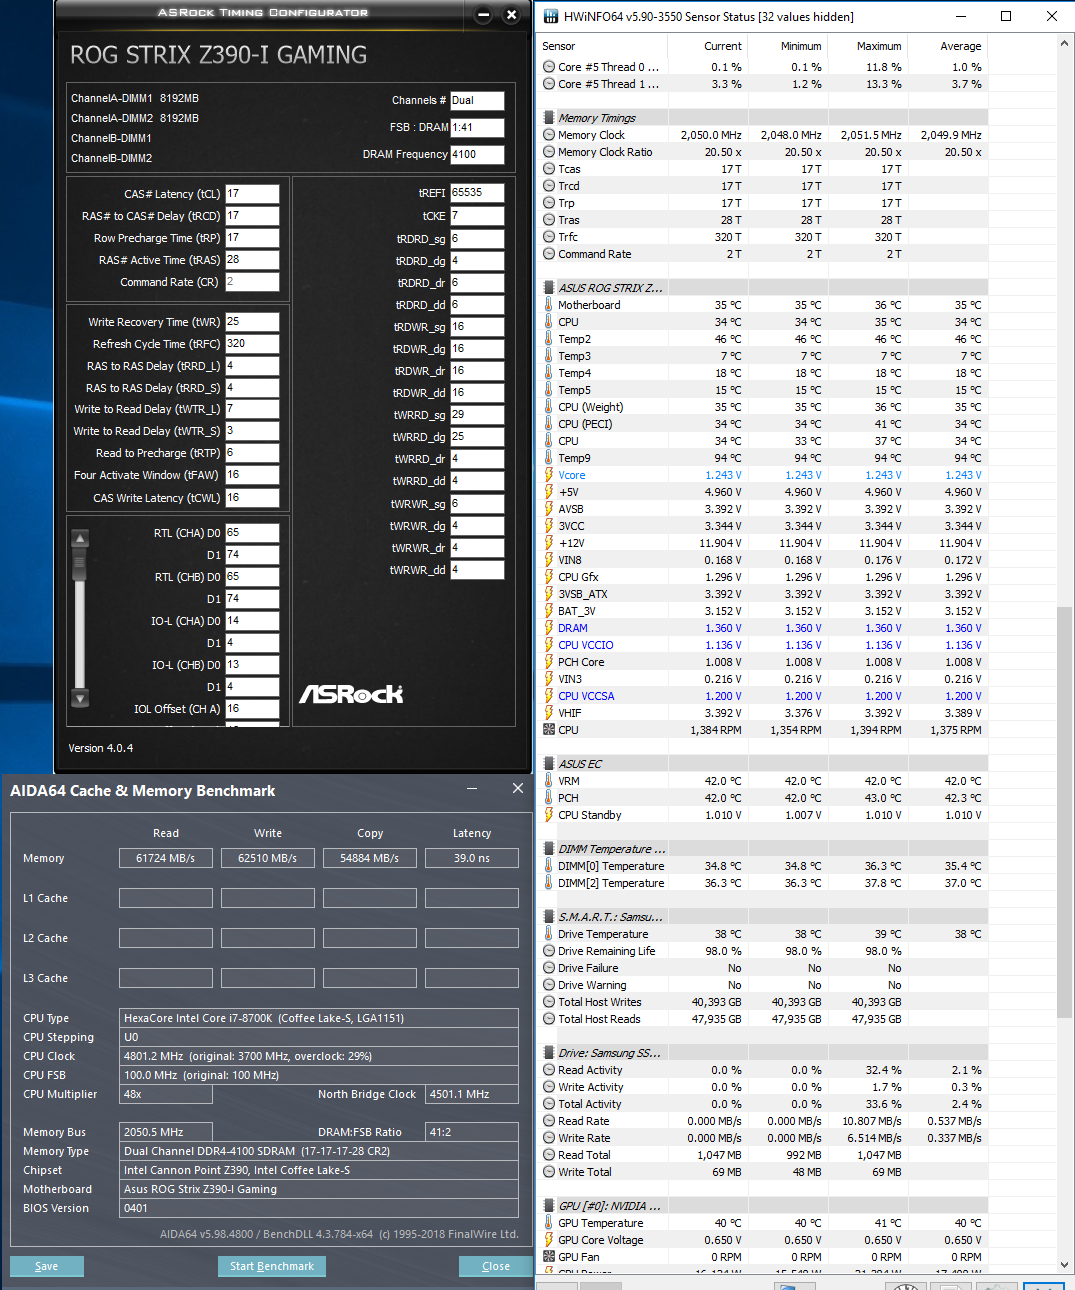Click the Maximum column header
The width and height of the screenshot is (1075, 1290).
point(879,46)
